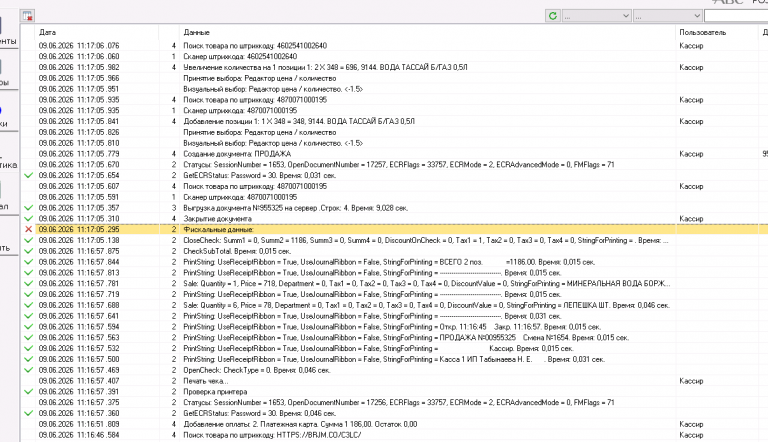Viewport: 768px width, 442px height.
Task: Open the first '...' filter dropdown next to refresh
Action: coord(596,16)
